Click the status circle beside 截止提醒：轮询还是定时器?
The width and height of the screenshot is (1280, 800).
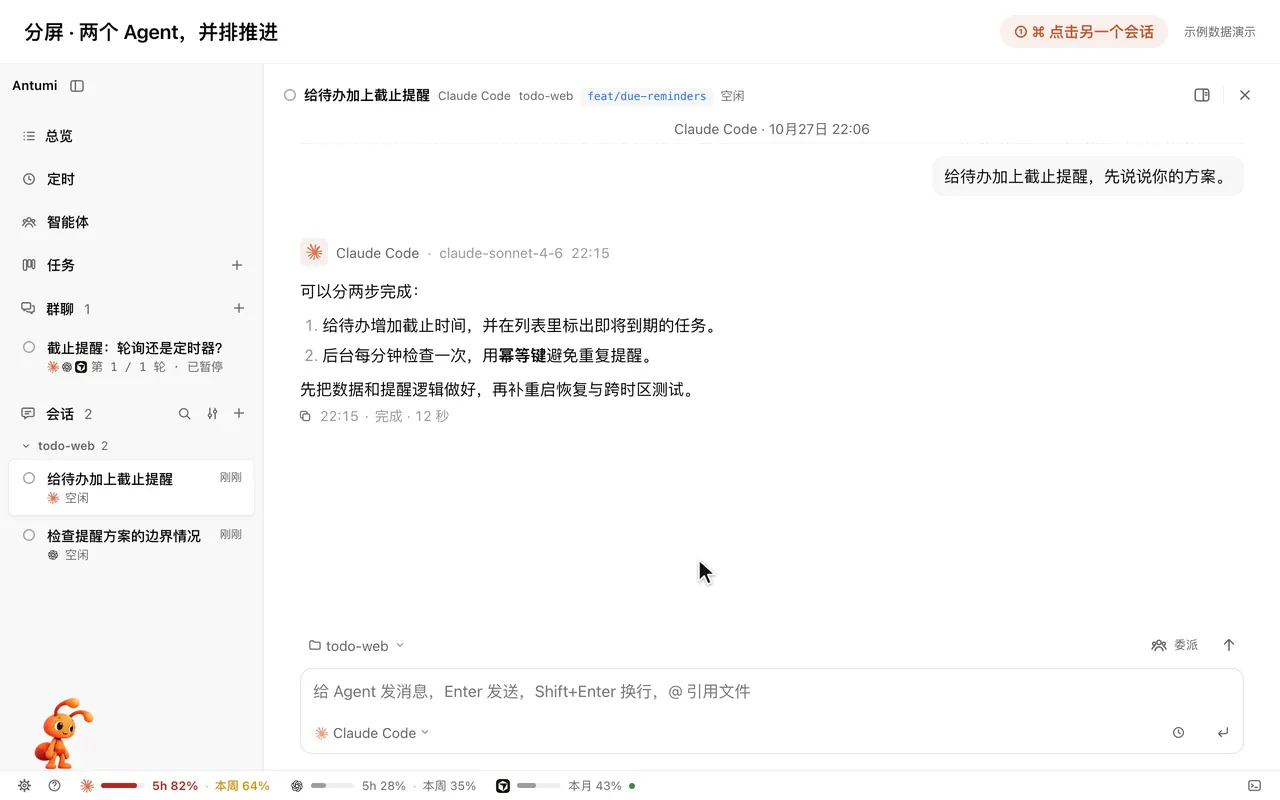[x=29, y=347]
